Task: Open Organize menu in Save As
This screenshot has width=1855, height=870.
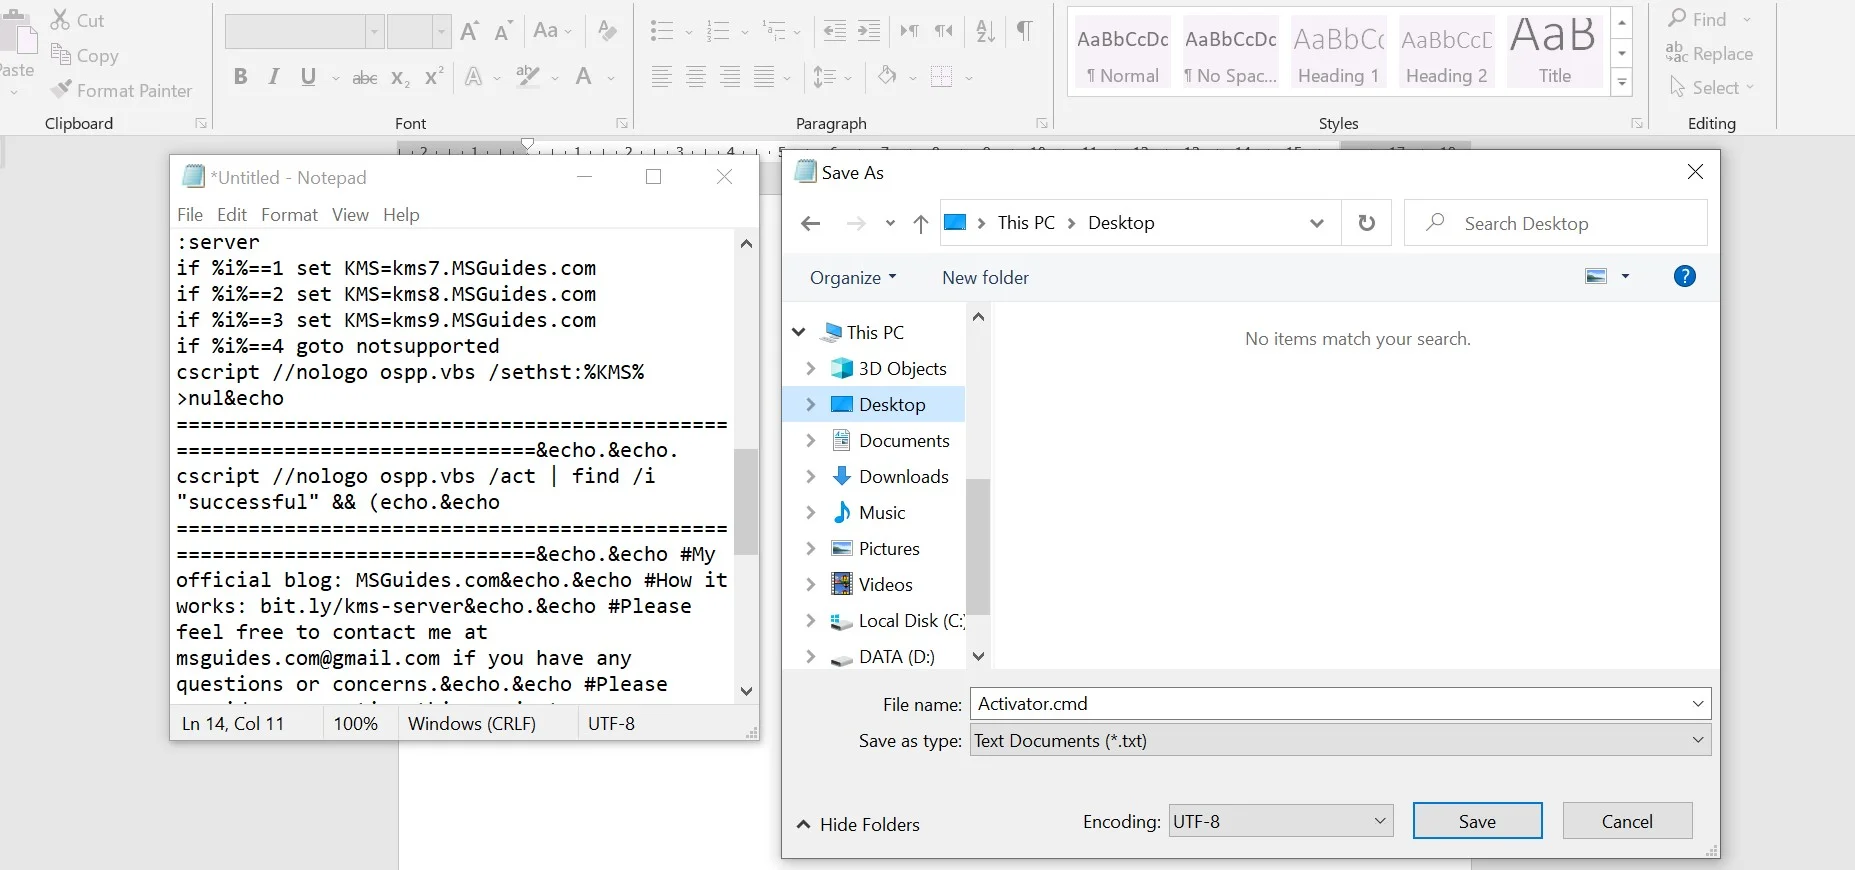Action: tap(853, 278)
